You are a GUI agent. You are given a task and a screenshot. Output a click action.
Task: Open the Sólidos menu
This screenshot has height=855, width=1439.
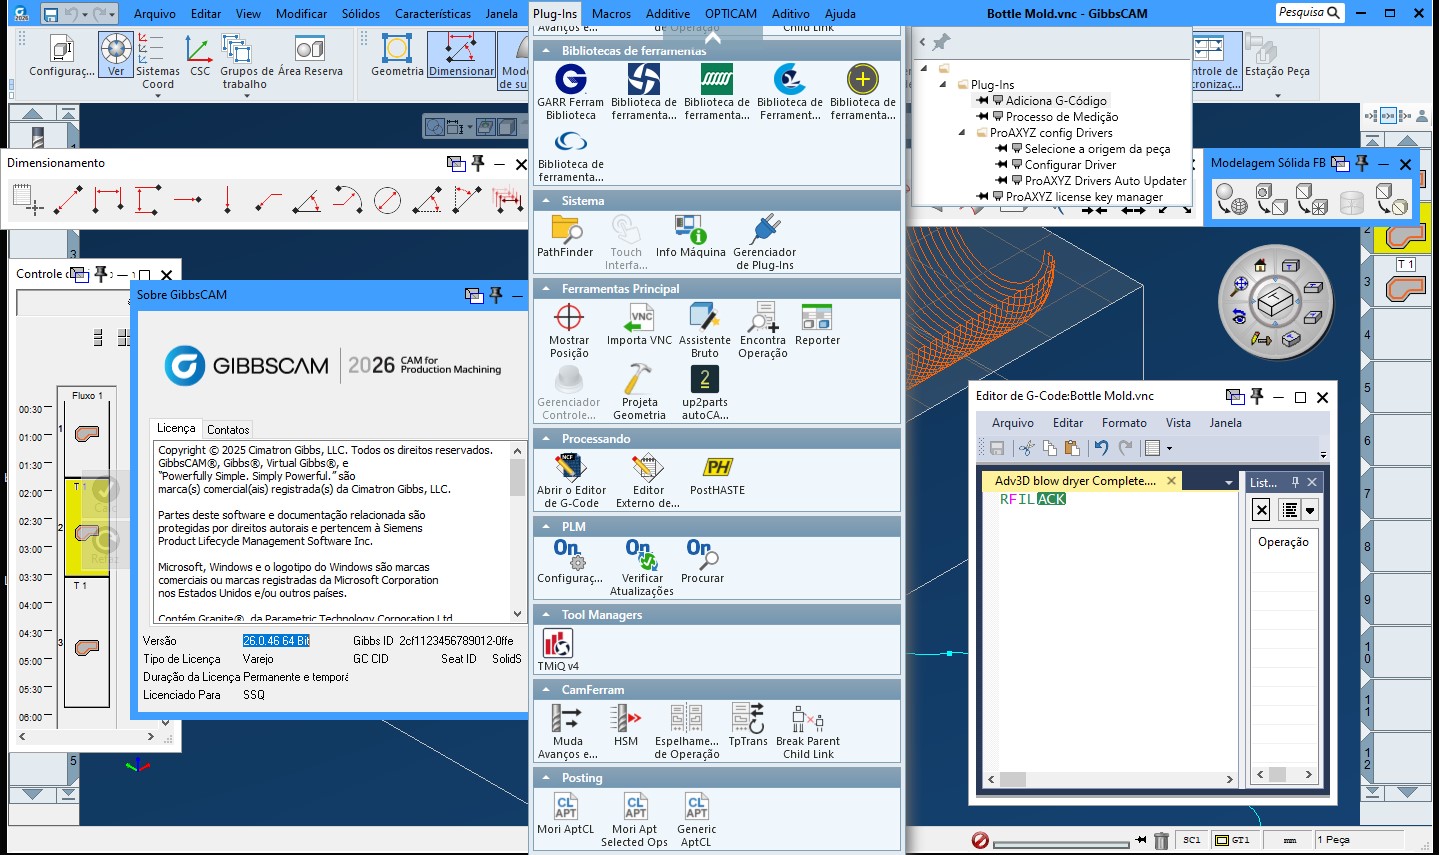click(360, 14)
